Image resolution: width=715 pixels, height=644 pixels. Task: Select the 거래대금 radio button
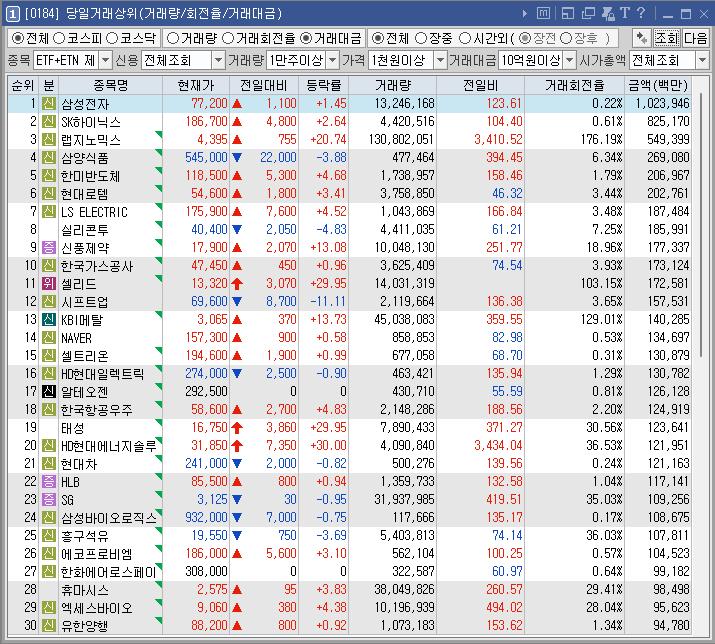[306, 38]
